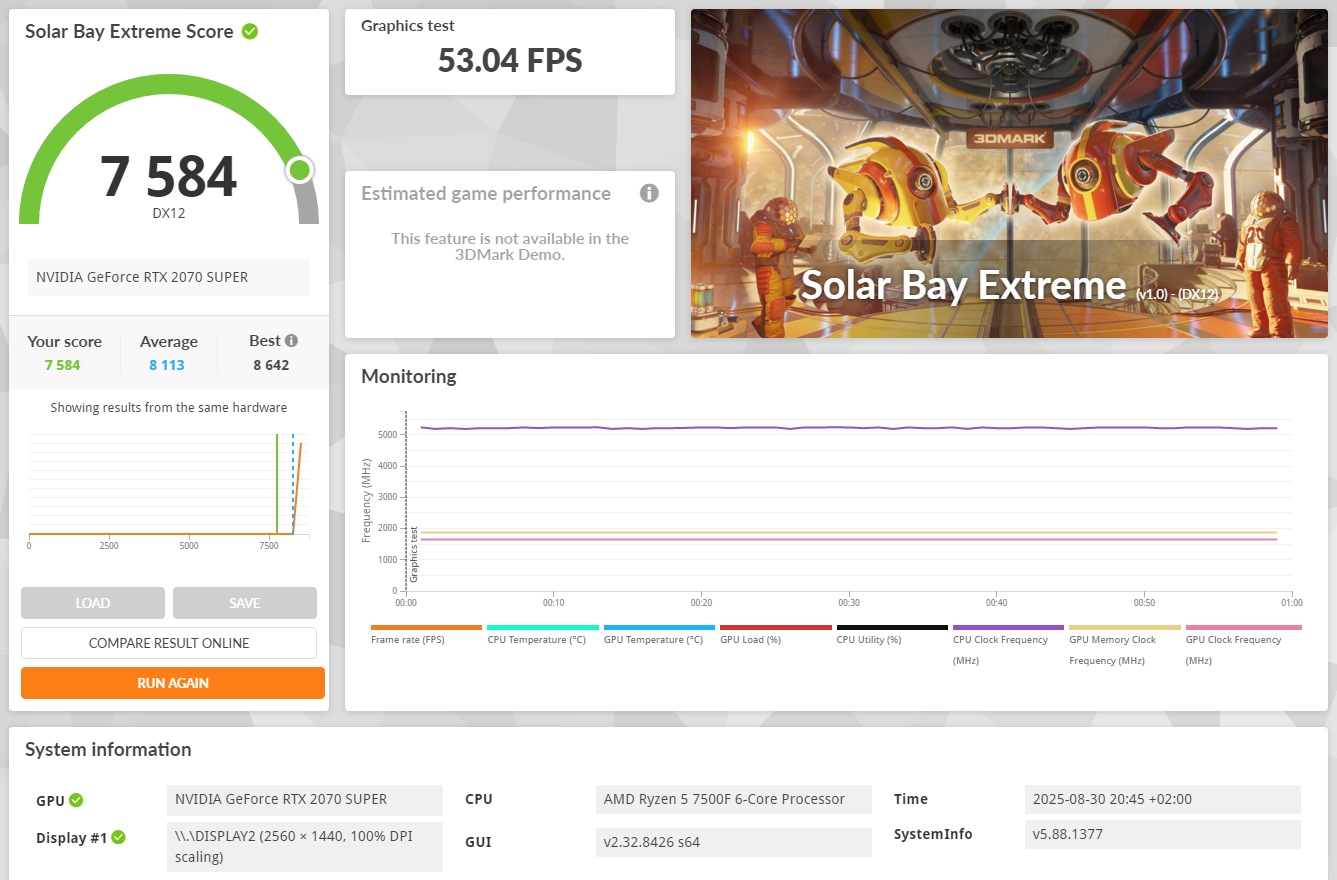Viewport: 1337px width, 880px height.
Task: Toggle GPU Load (%) legend entry
Action: (x=750, y=639)
